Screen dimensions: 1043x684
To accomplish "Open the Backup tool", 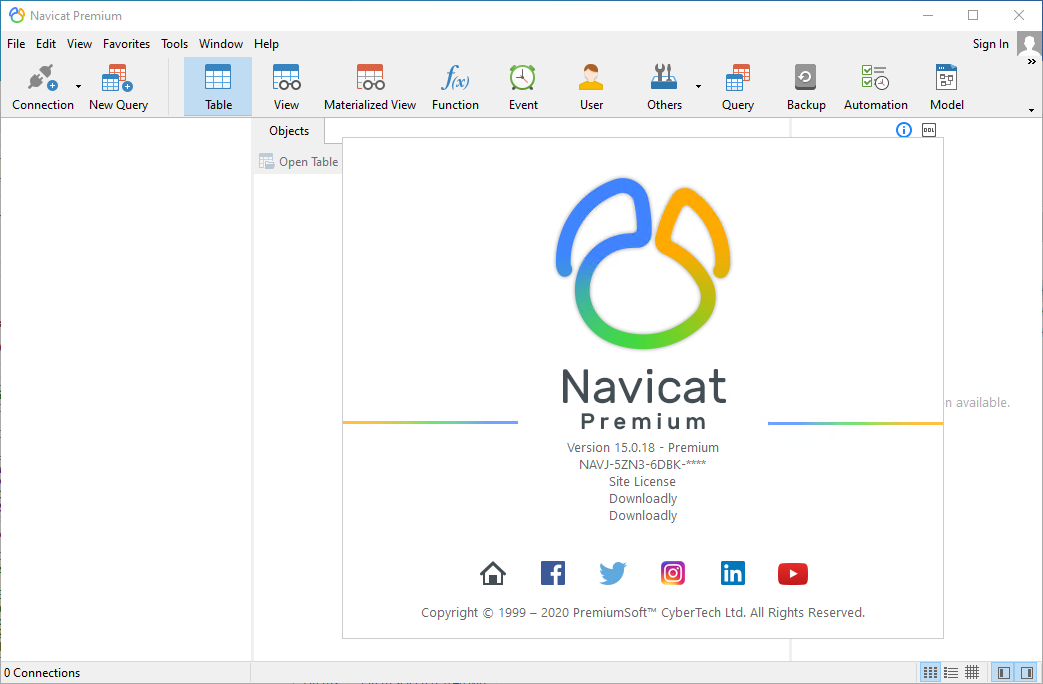I will 806,86.
